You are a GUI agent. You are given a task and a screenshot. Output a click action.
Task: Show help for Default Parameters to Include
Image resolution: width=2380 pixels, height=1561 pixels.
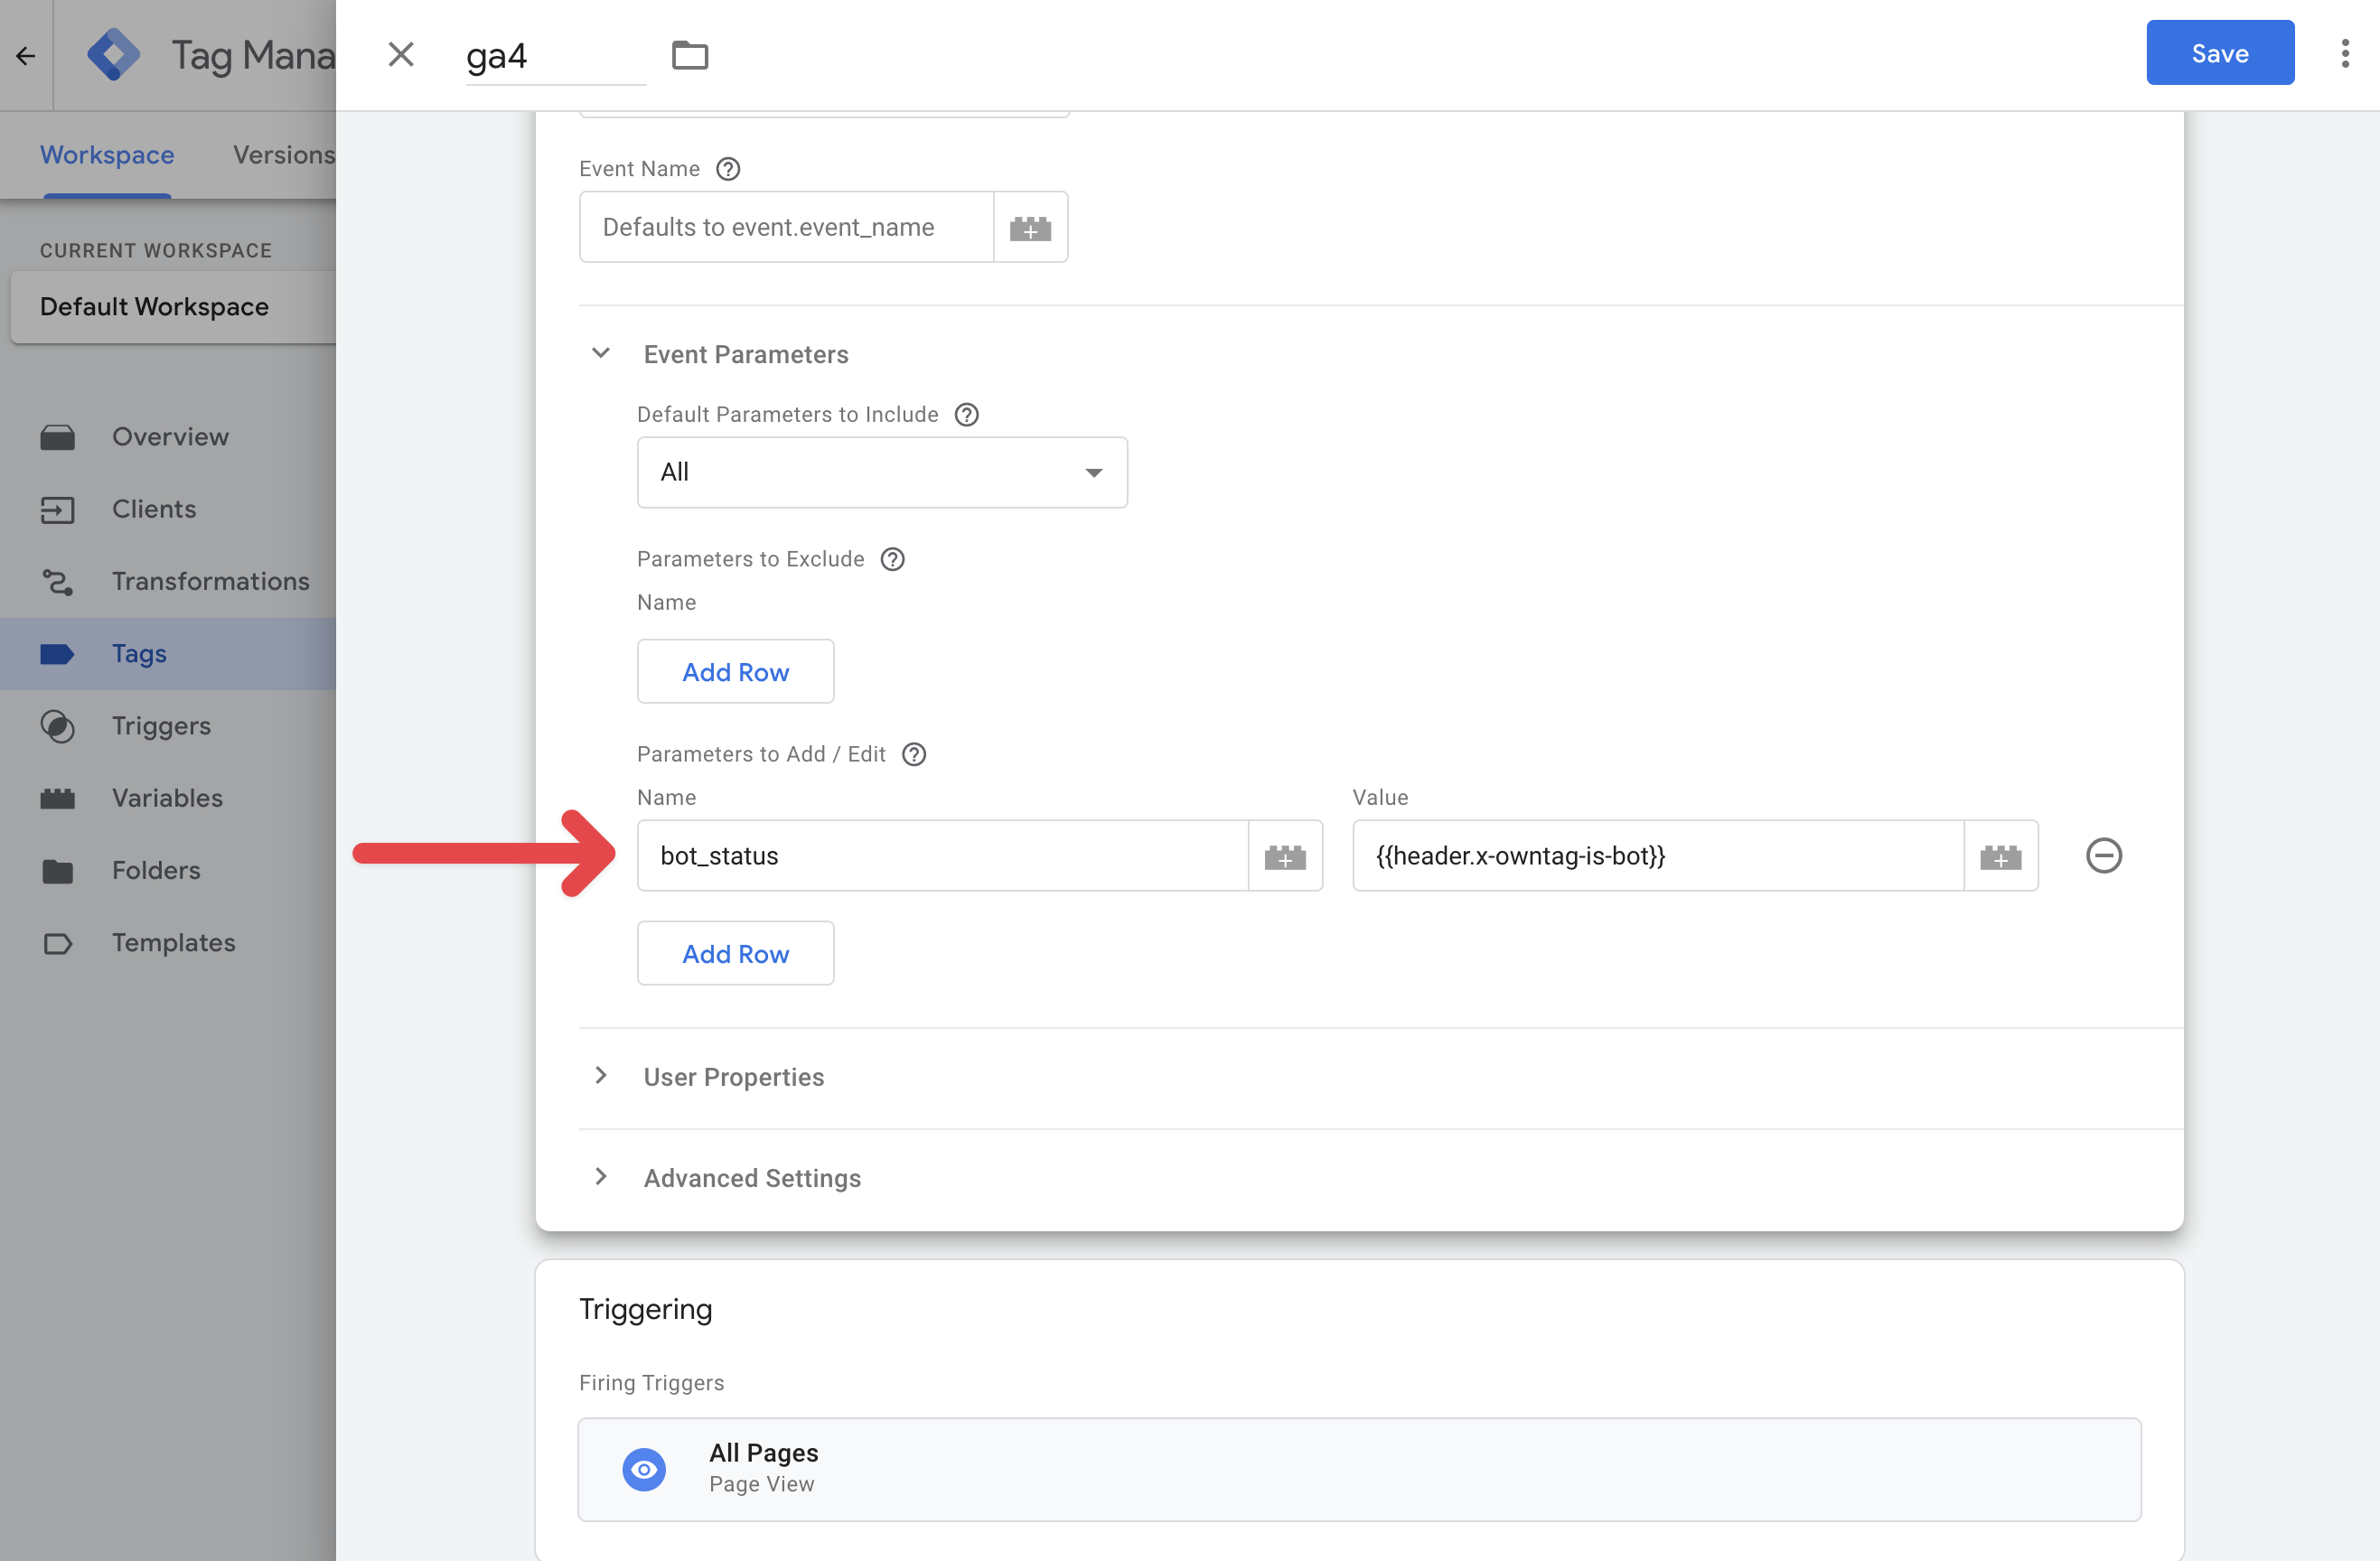[966, 415]
